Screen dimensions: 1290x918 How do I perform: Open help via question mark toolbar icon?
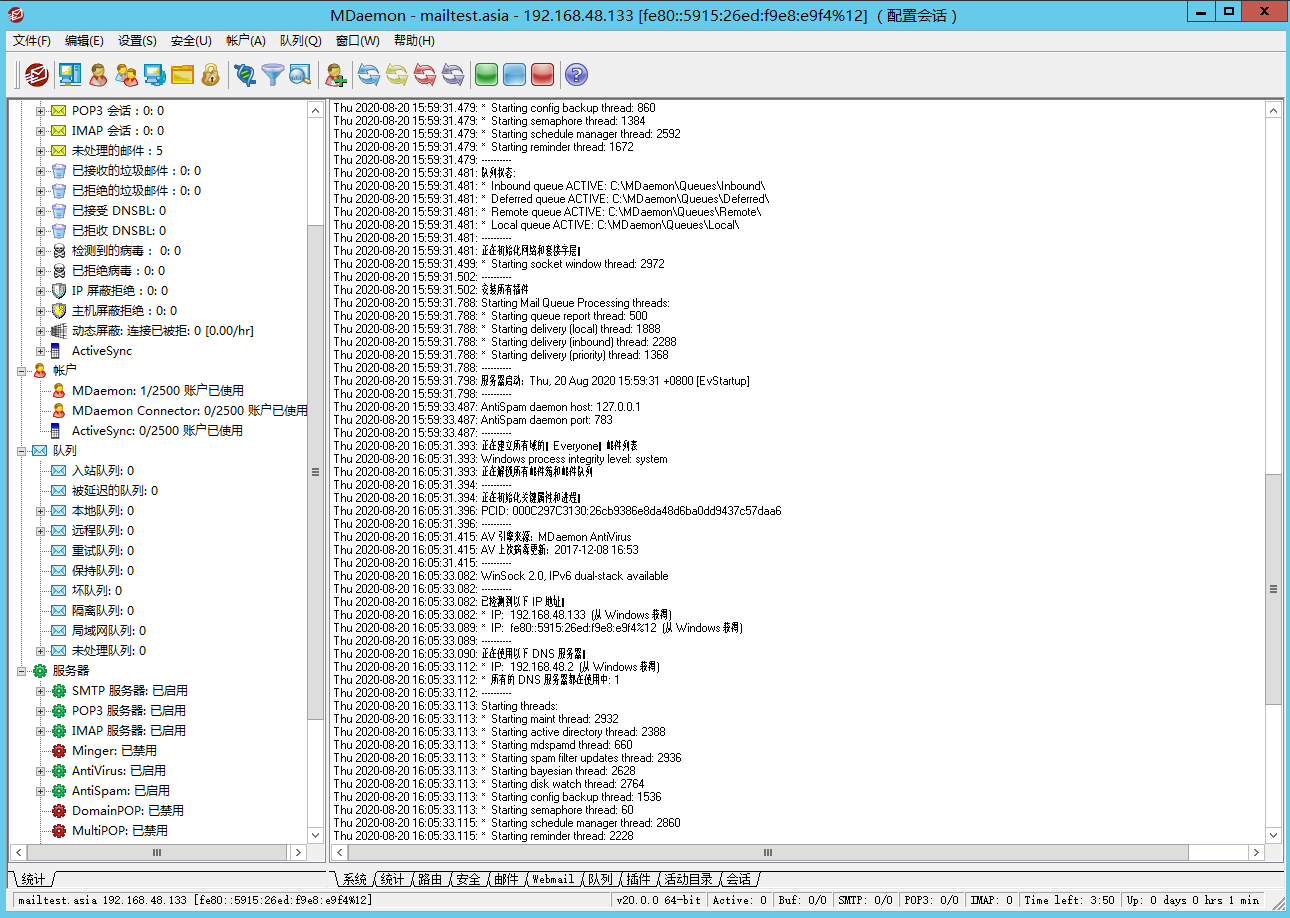[x=576, y=74]
